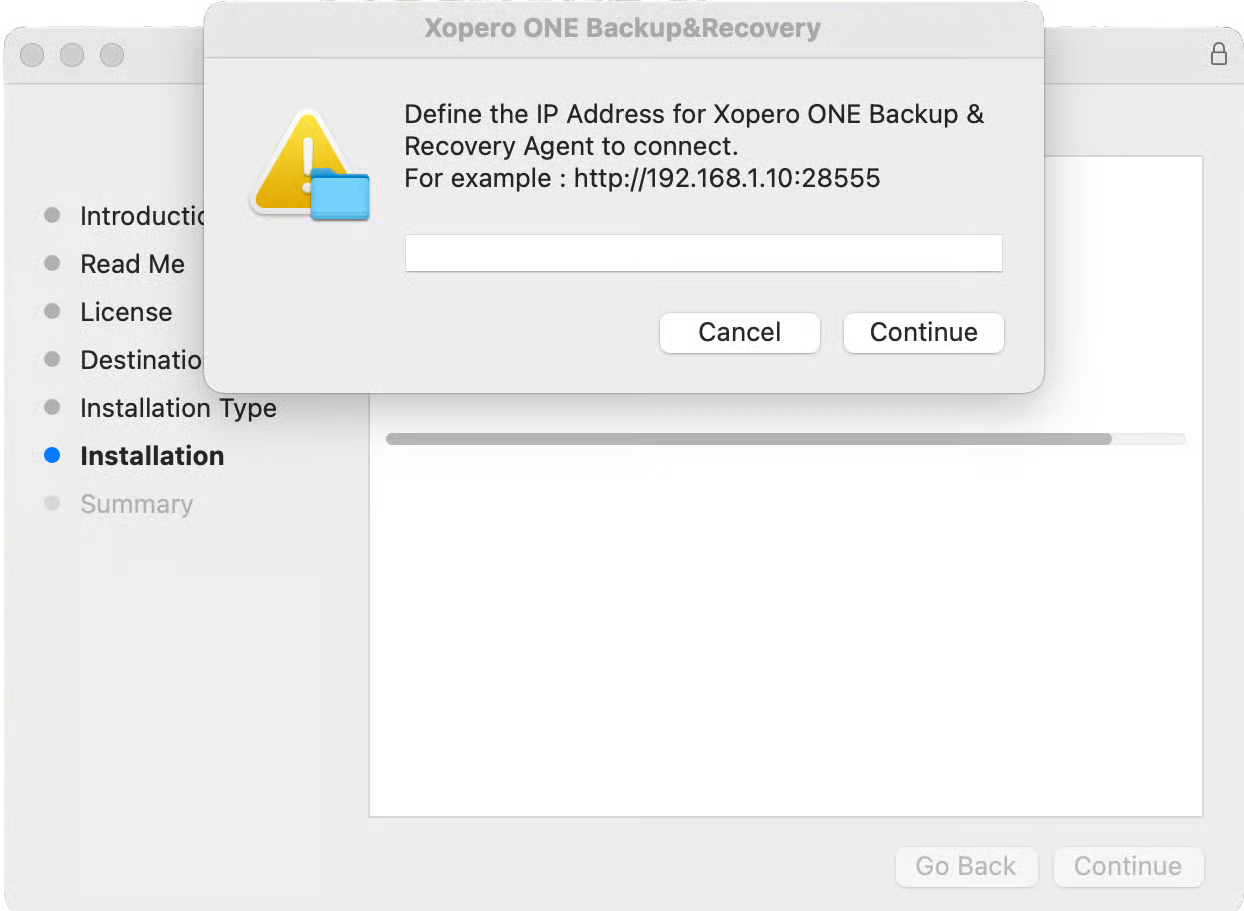1244x911 pixels.
Task: Click the bullet dot beside Installation Type
Action: pos(53,408)
